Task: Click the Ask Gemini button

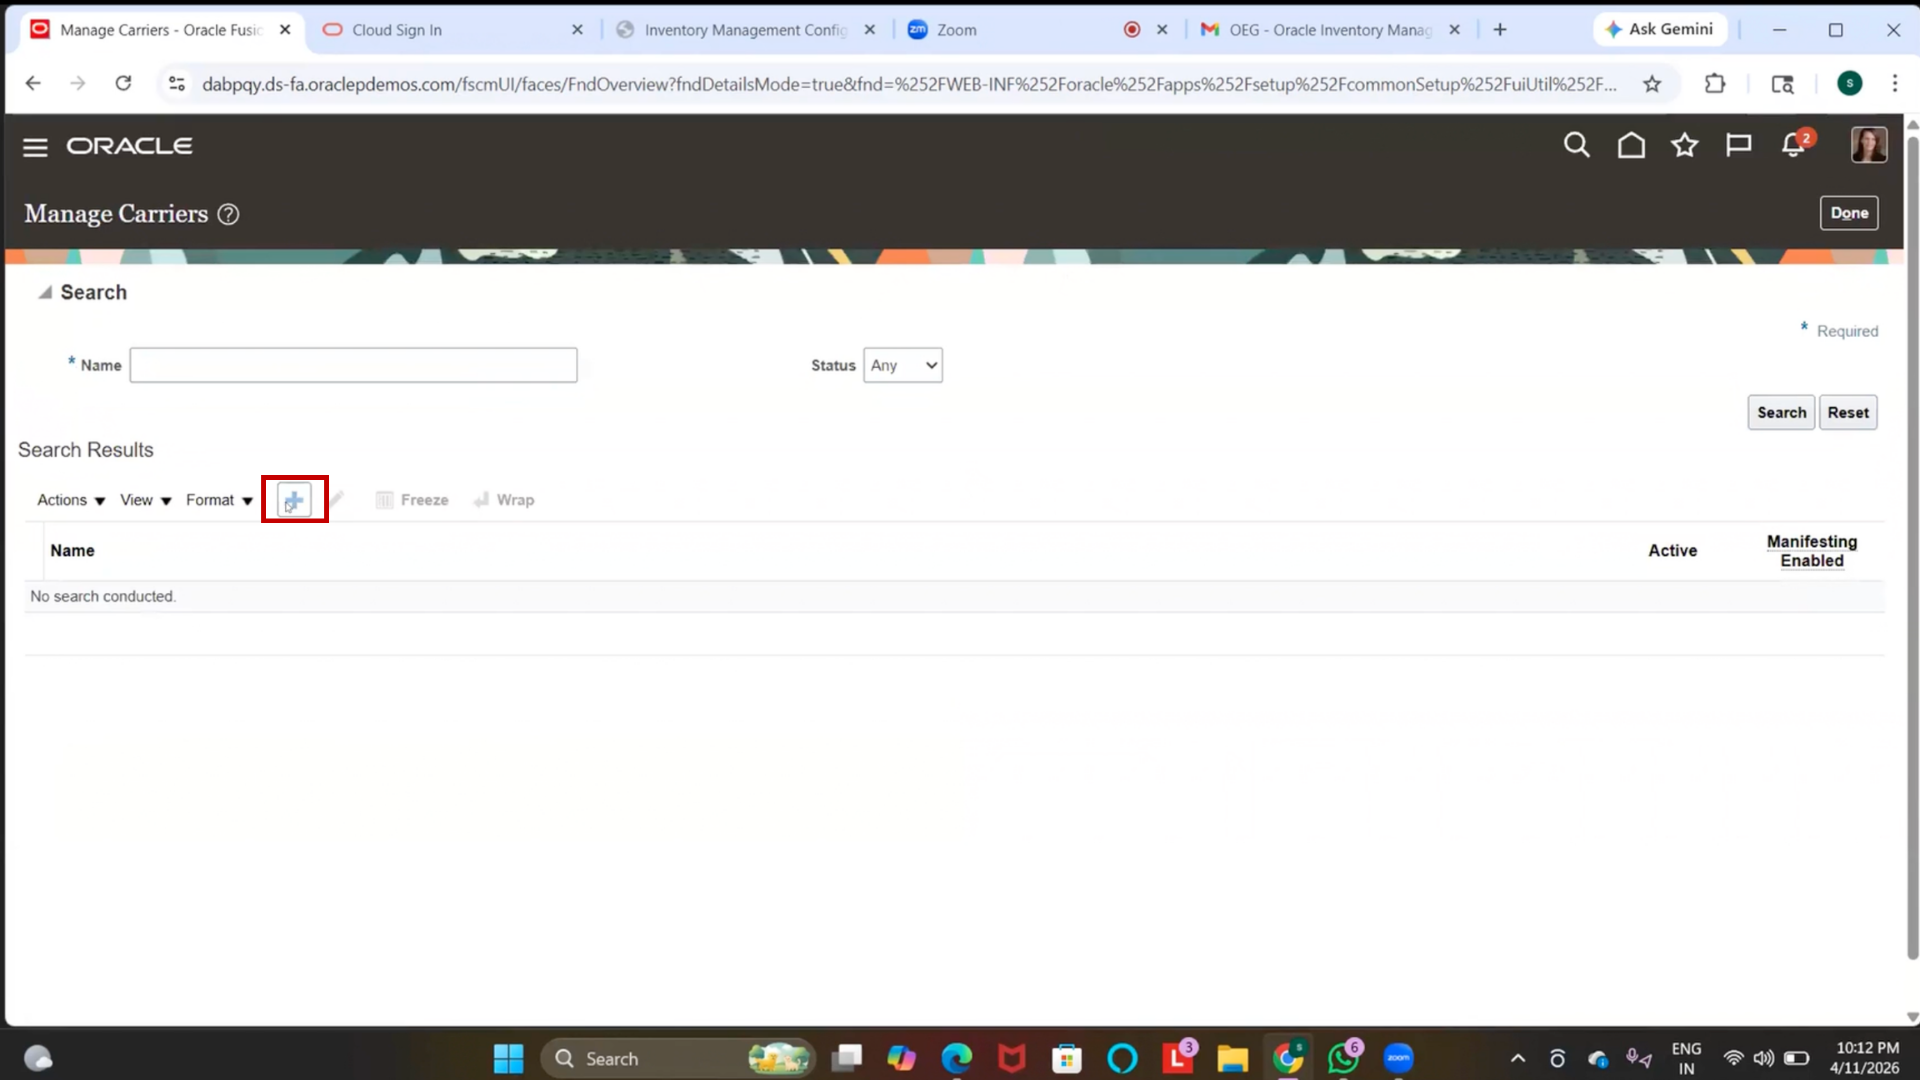Action: point(1659,30)
